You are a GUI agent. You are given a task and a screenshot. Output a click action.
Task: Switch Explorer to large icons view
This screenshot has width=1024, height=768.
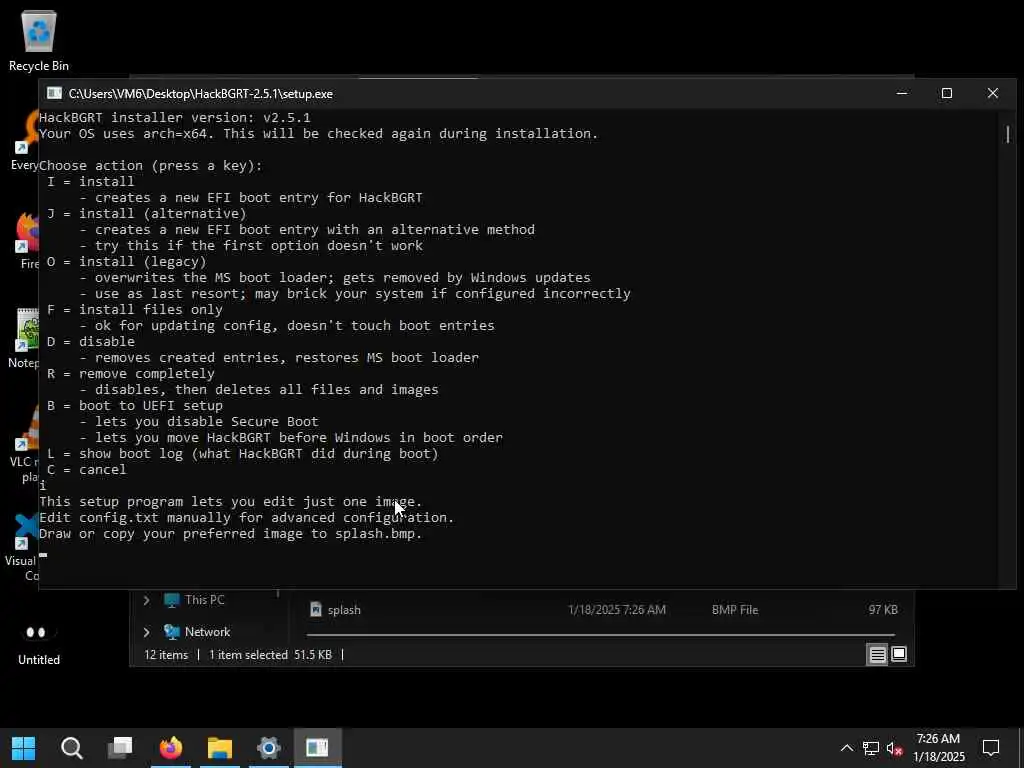(x=899, y=654)
